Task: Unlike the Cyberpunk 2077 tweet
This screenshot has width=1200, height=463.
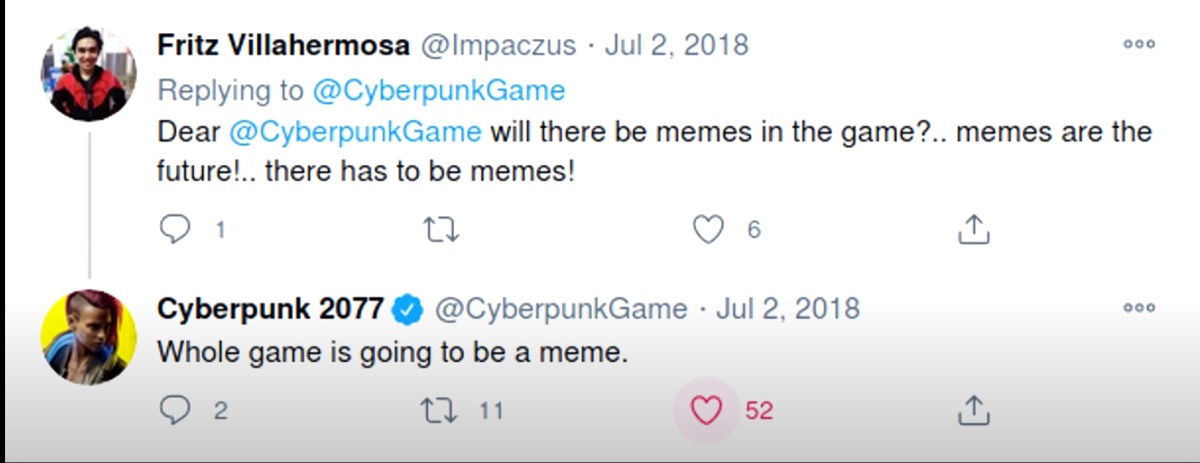Action: (707, 410)
